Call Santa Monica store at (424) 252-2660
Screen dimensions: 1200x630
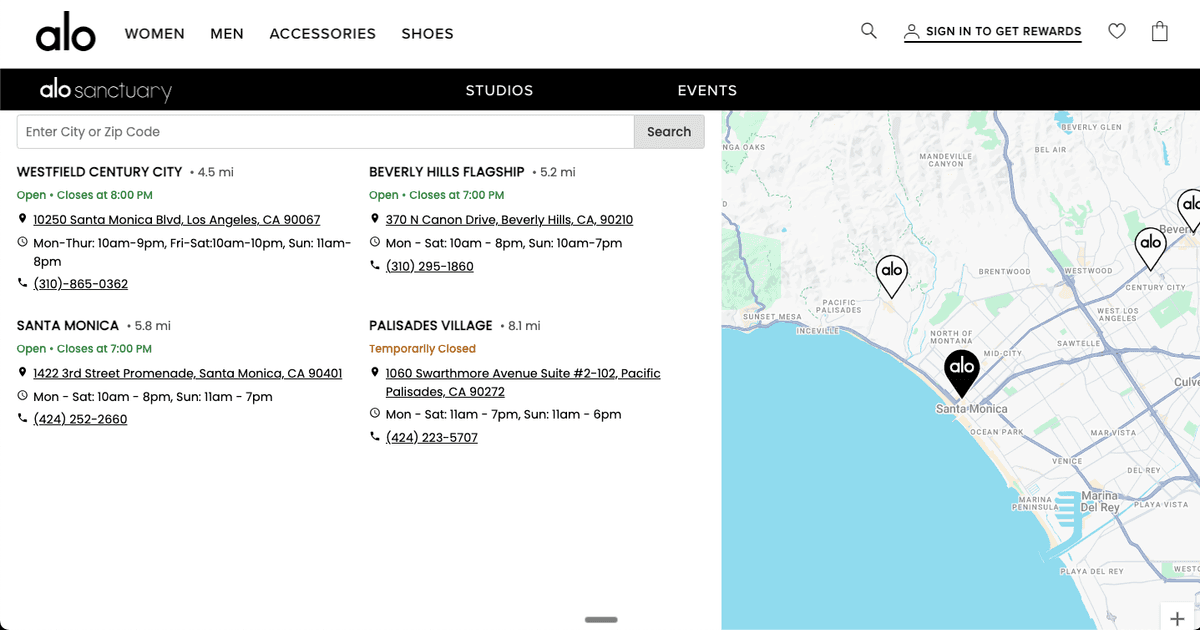[x=80, y=420]
